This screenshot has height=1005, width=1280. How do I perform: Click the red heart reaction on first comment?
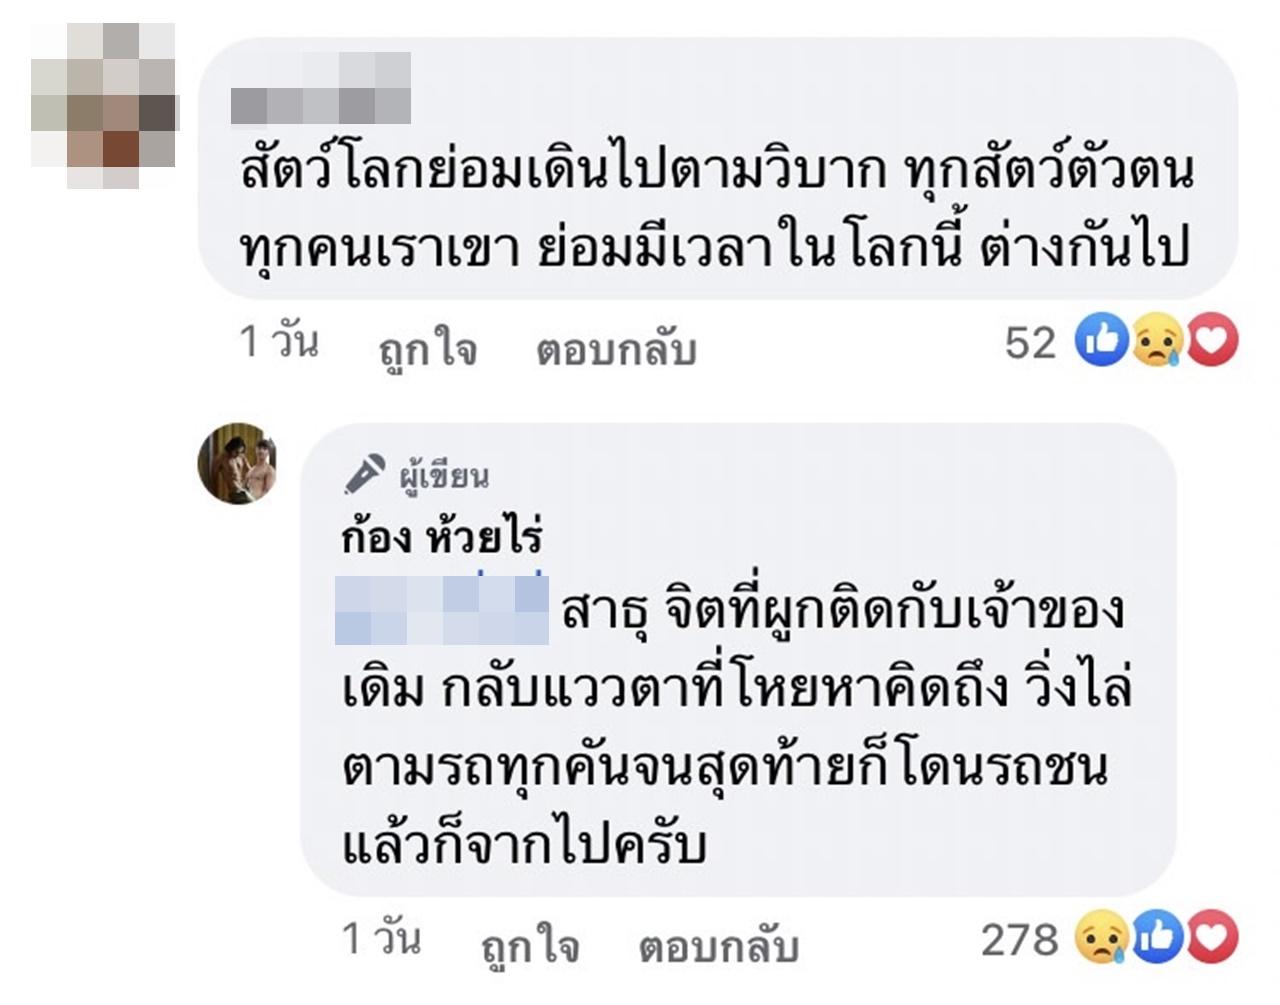click(x=1213, y=342)
